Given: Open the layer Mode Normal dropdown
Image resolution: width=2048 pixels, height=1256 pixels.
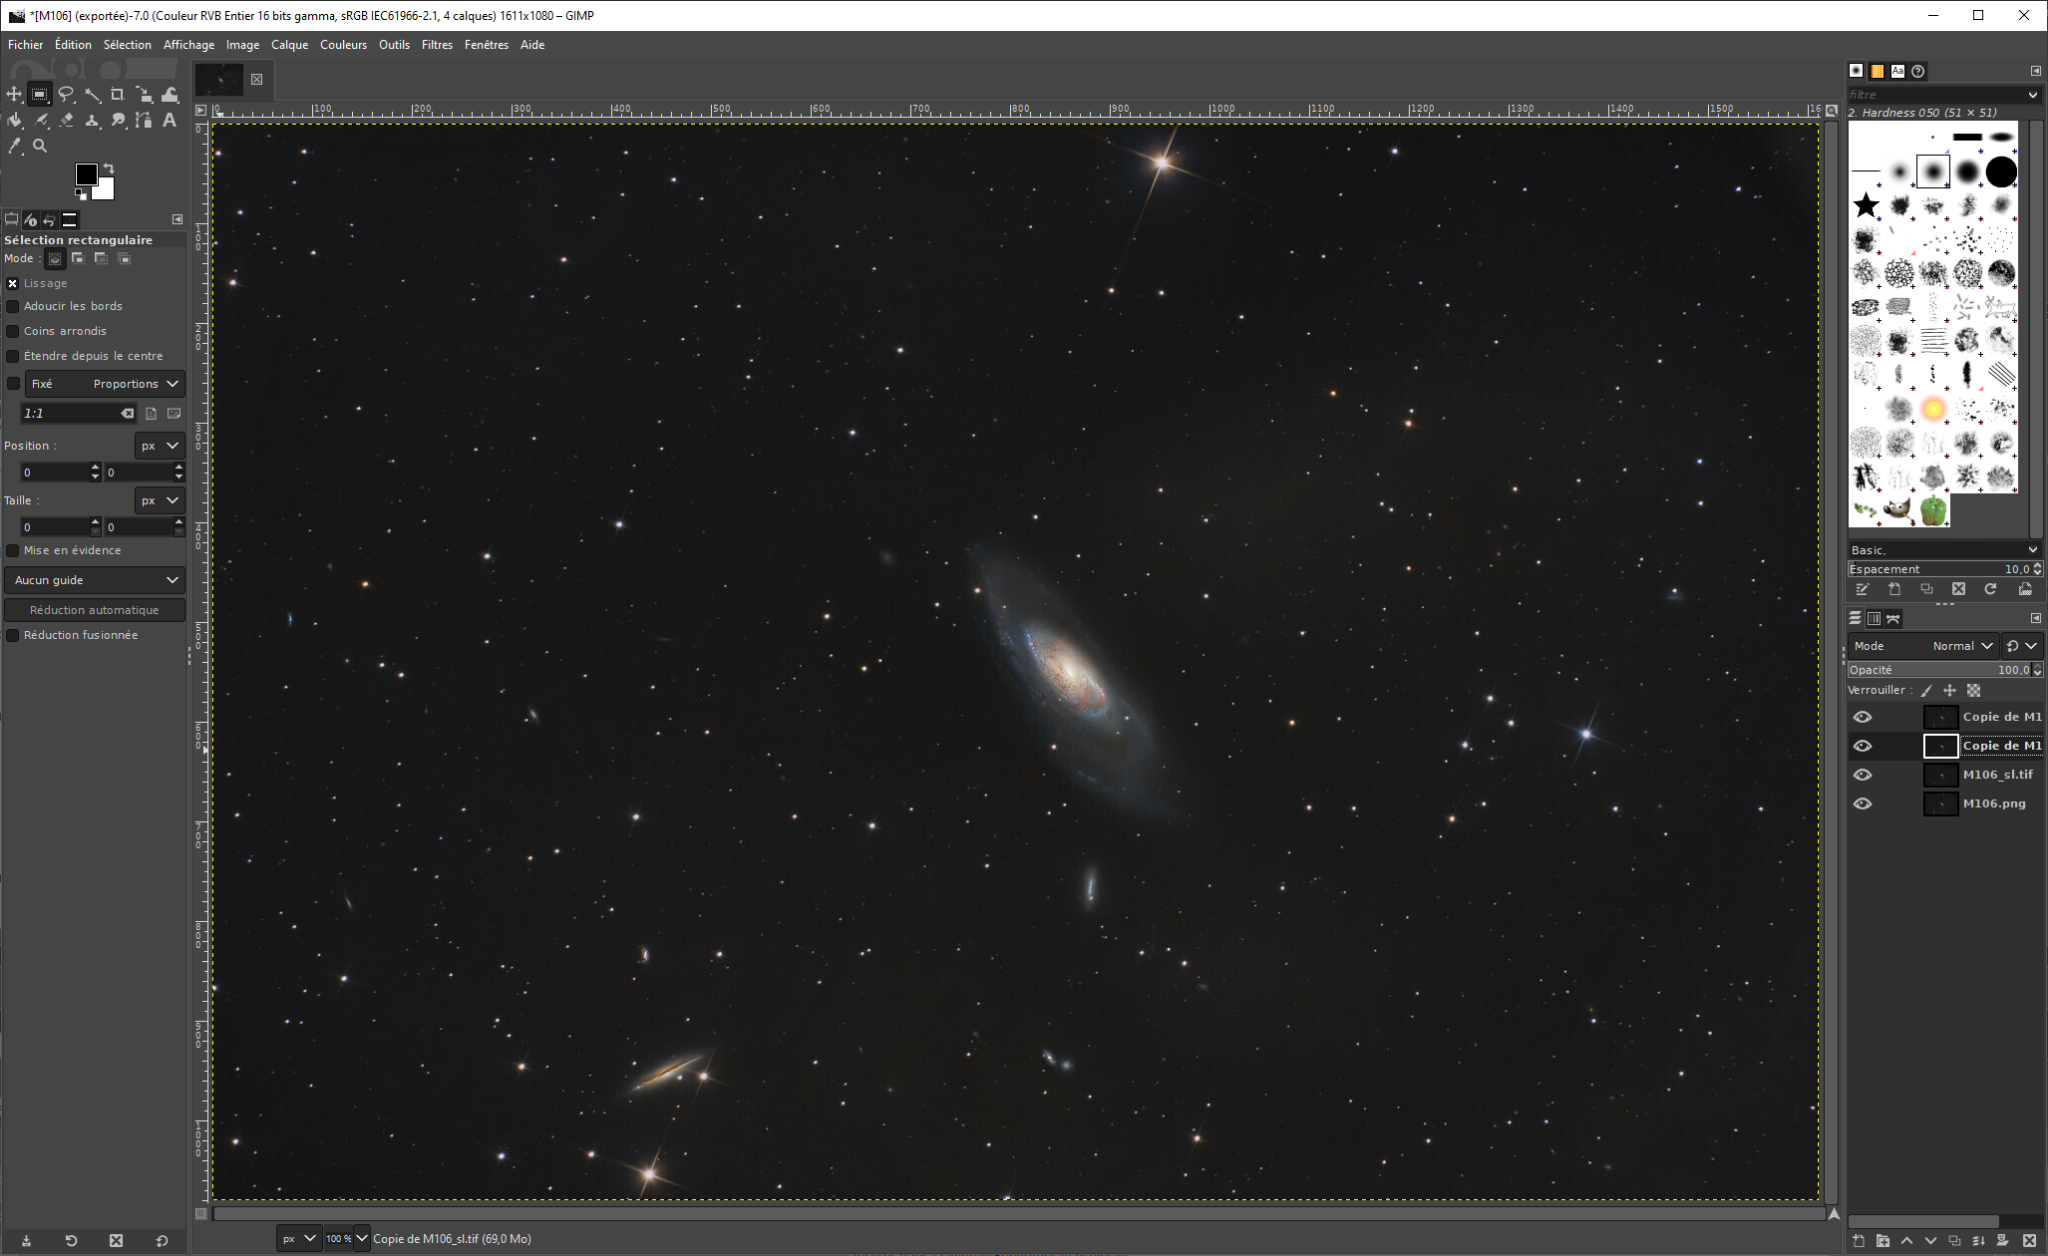Looking at the screenshot, I should pos(1923,646).
